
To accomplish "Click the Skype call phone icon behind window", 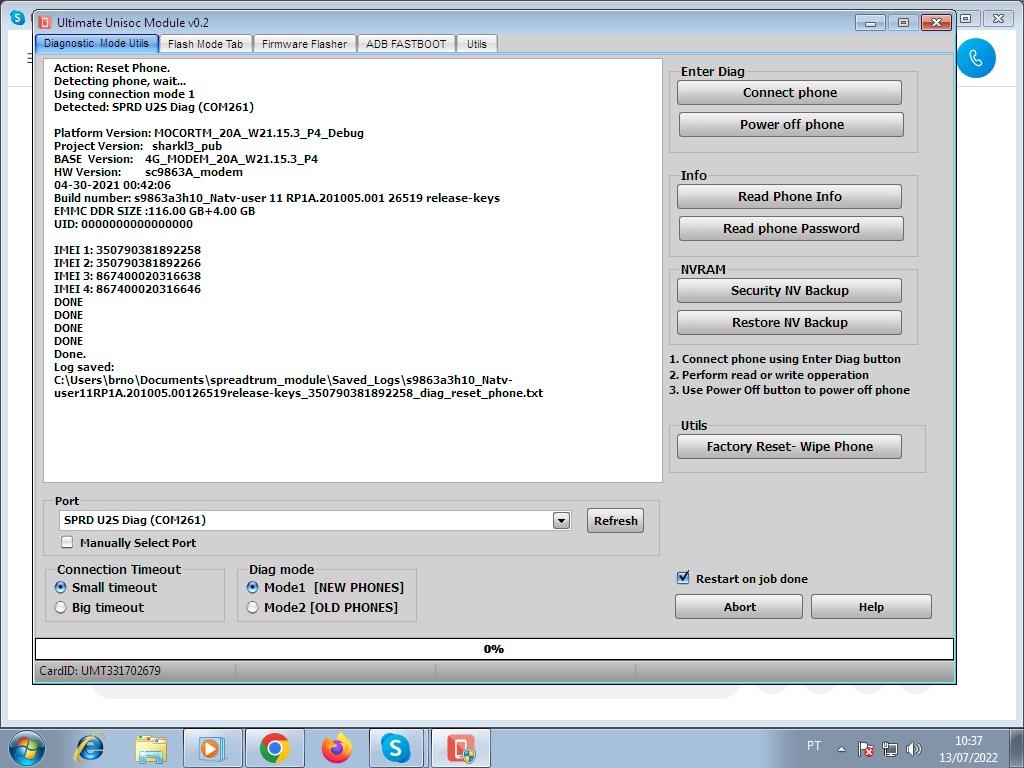I will pos(976,58).
